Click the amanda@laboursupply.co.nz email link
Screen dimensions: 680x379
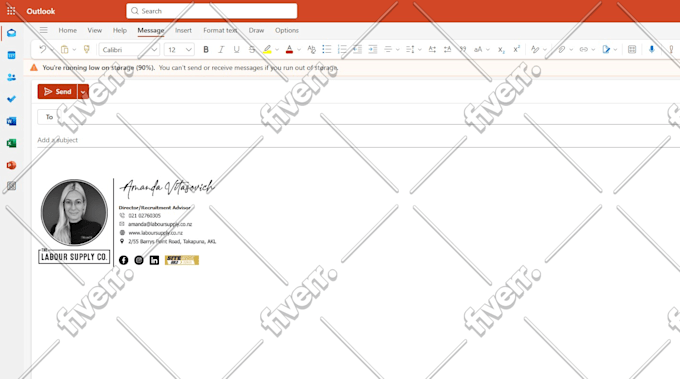coord(160,224)
